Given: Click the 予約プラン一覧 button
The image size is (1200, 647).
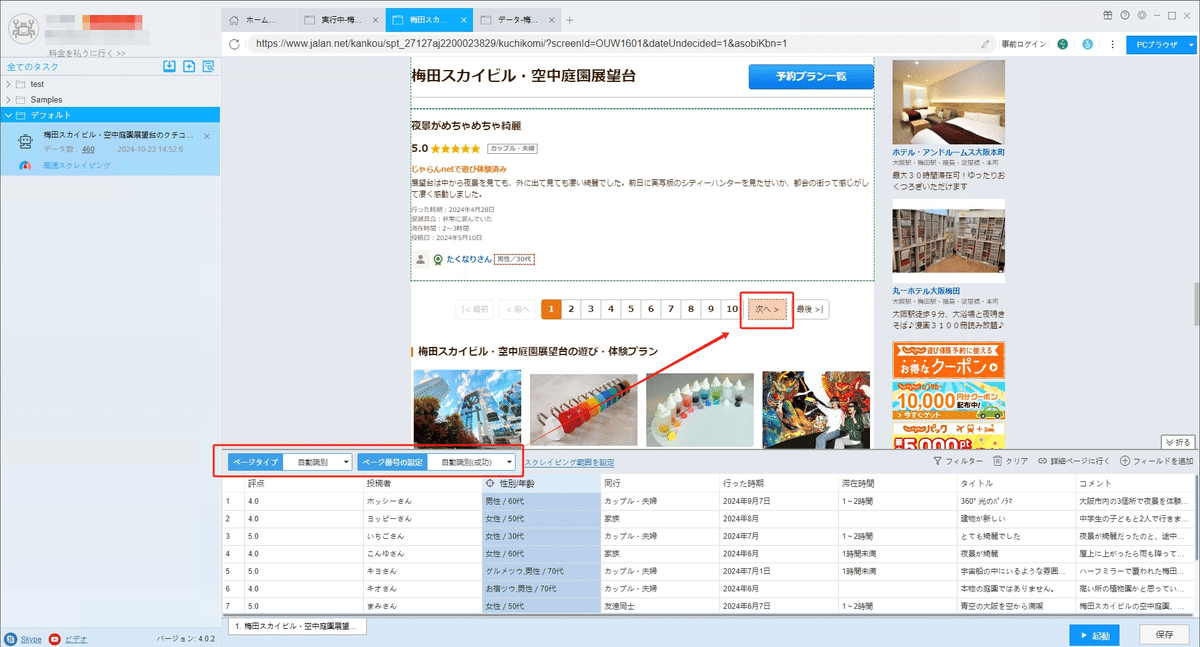Looking at the screenshot, I should point(811,77).
